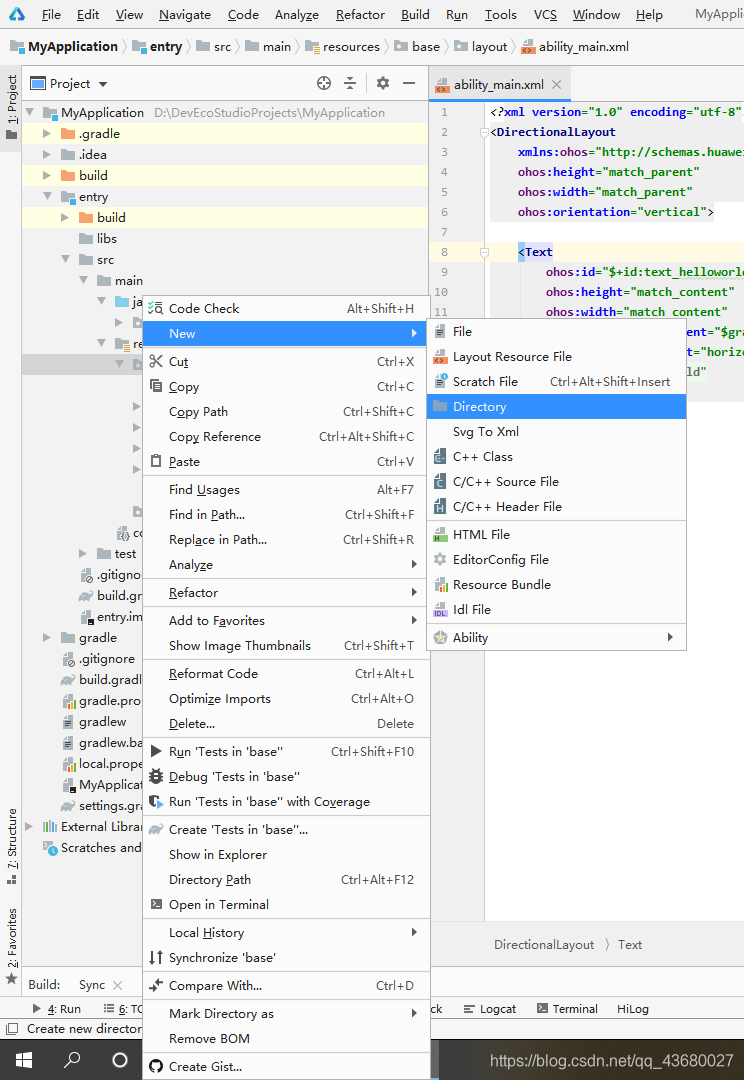
Task: Open Windows search magnifier
Action: point(72,1060)
